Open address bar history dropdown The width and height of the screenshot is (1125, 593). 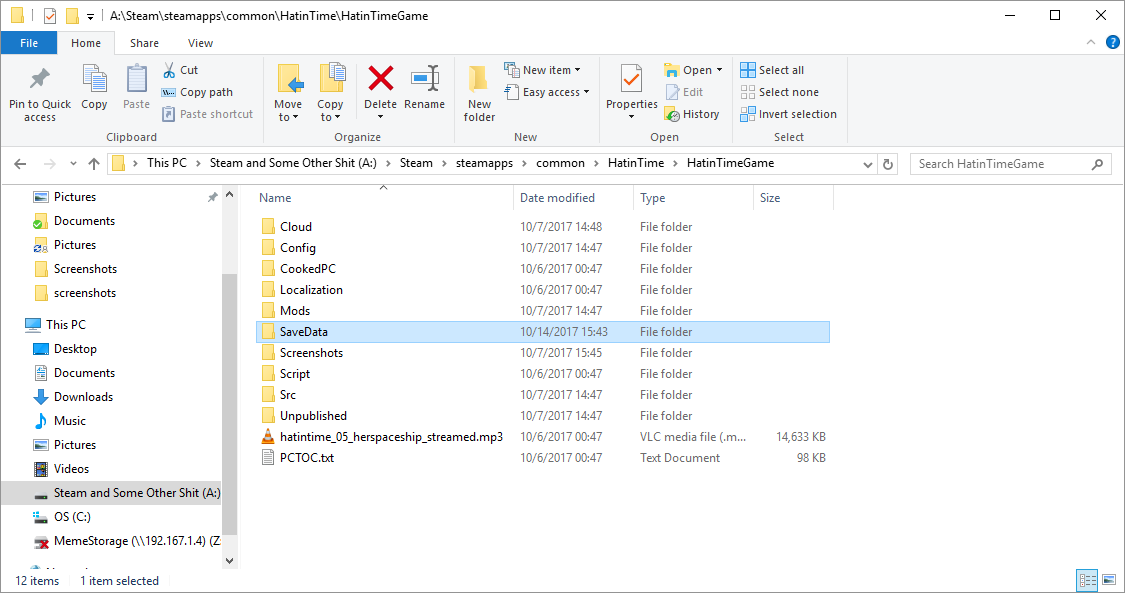(867, 164)
